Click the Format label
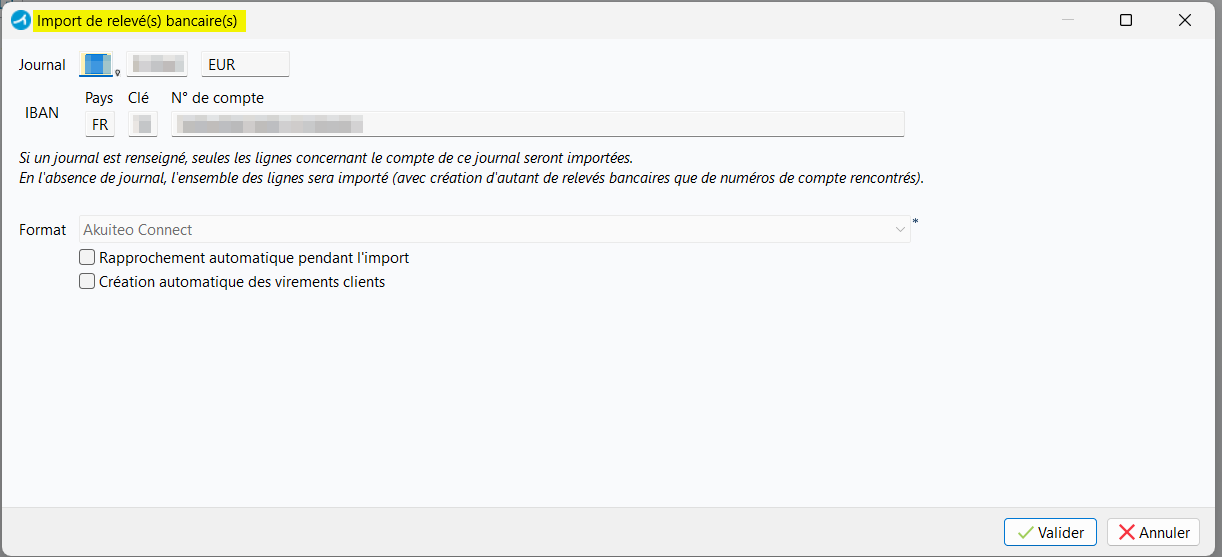 click(x=43, y=230)
